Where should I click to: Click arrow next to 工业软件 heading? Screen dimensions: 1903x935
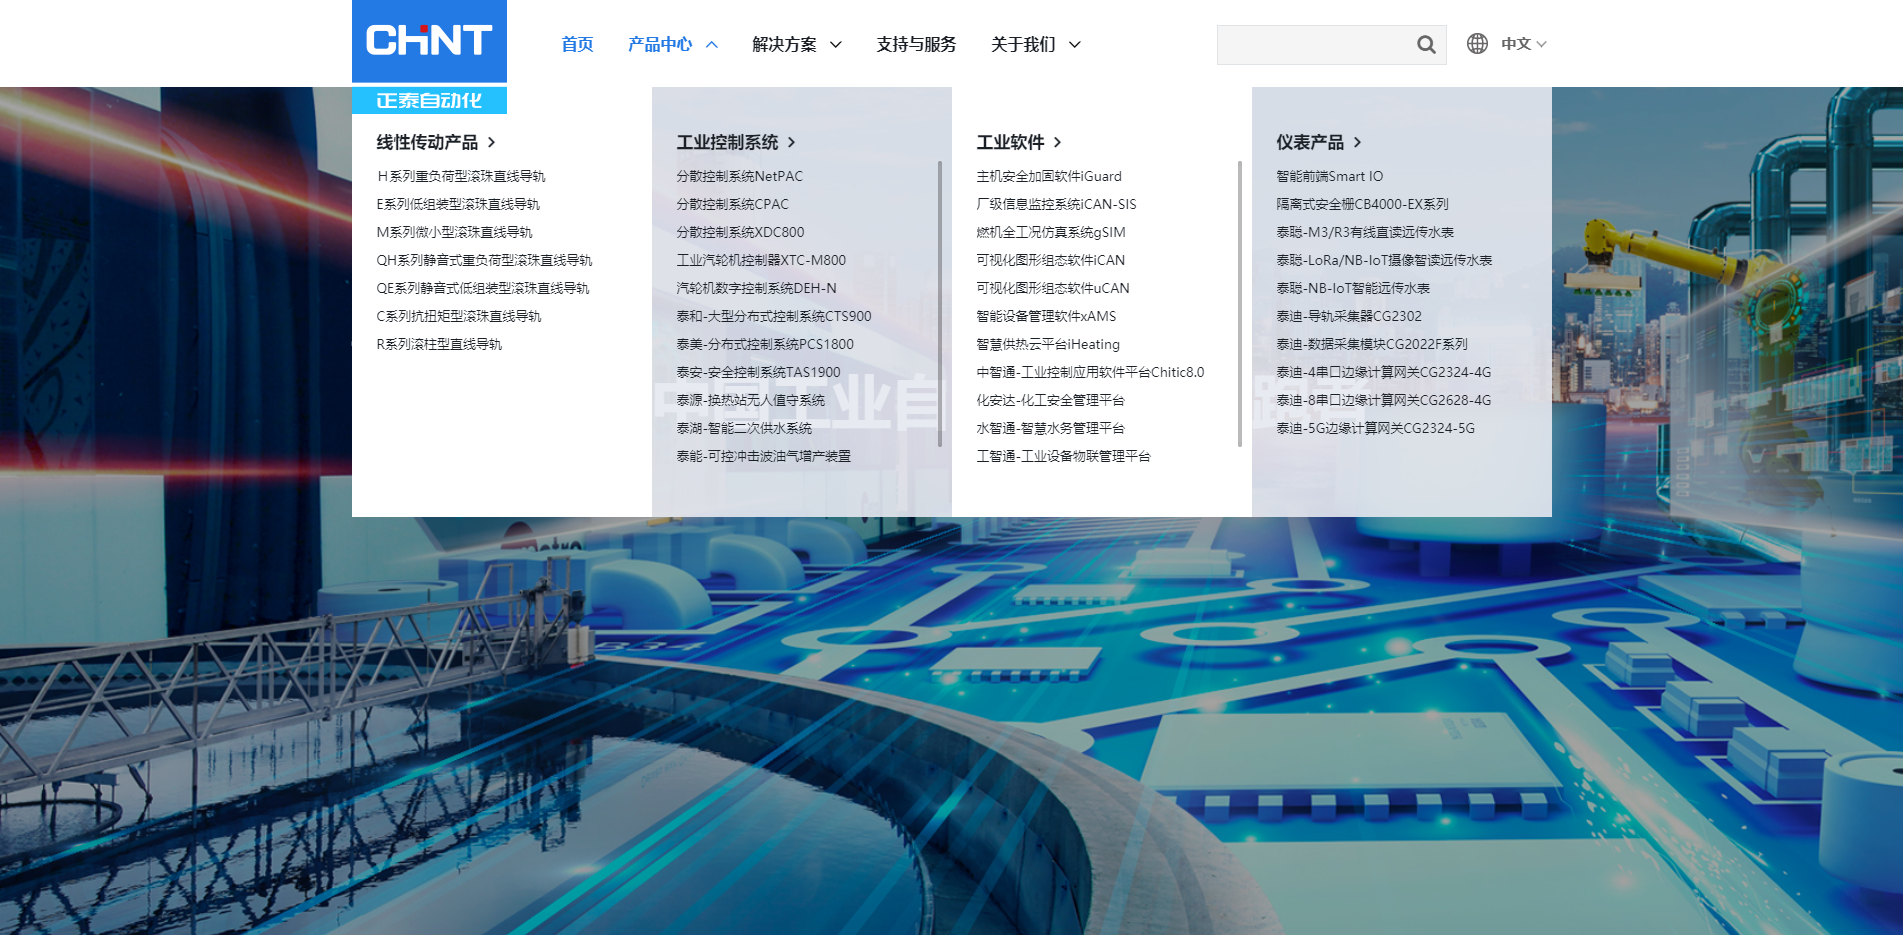pos(1057,143)
